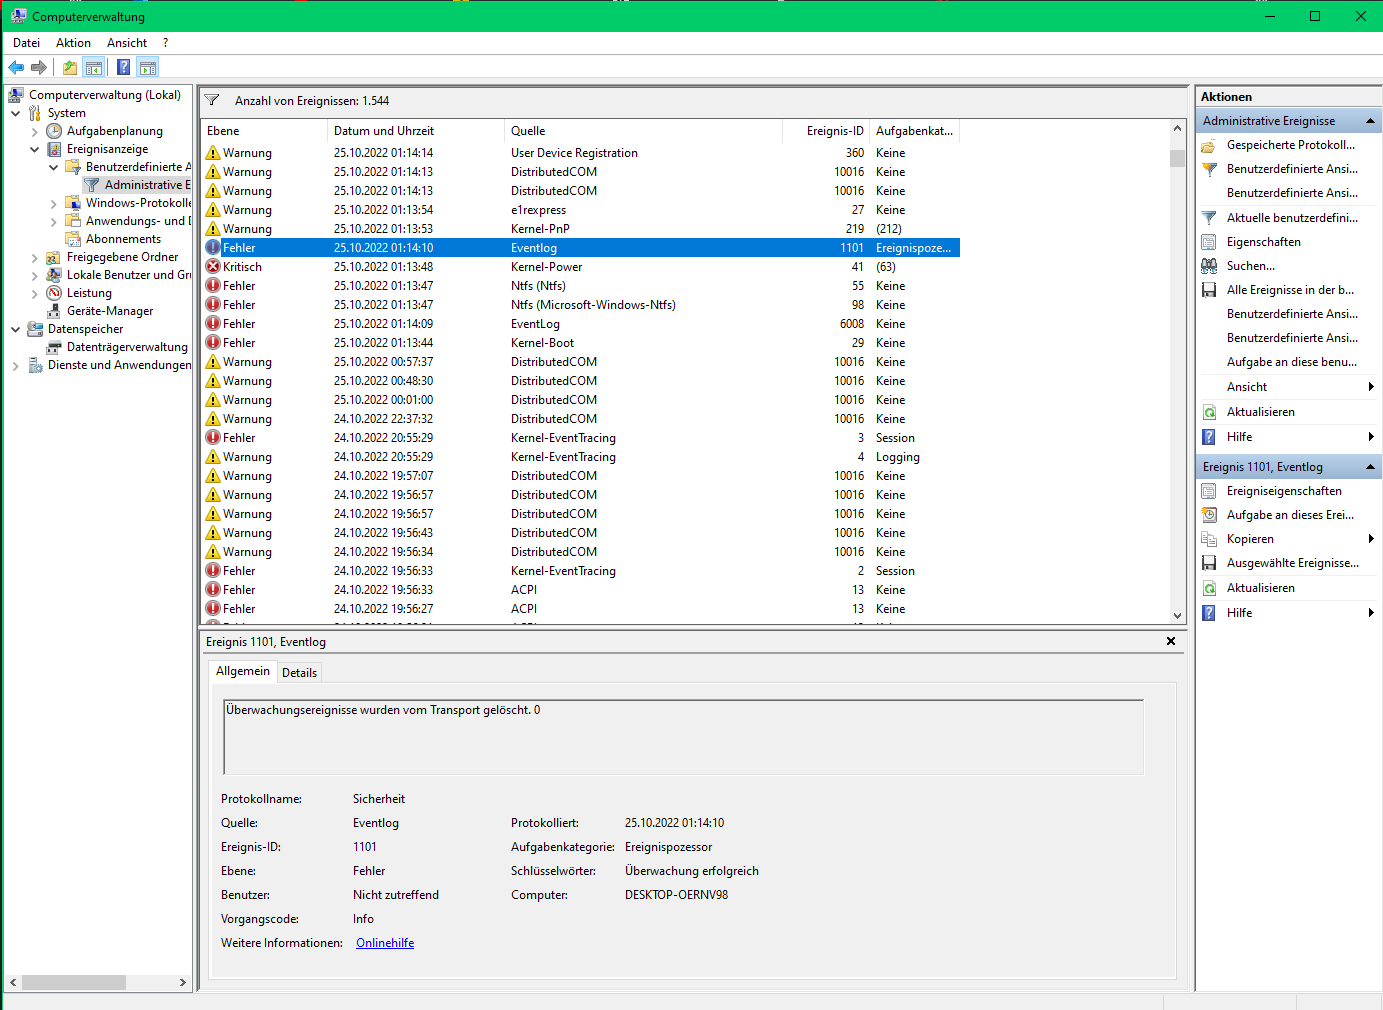Open the Aktion menu

pyautogui.click(x=73, y=43)
